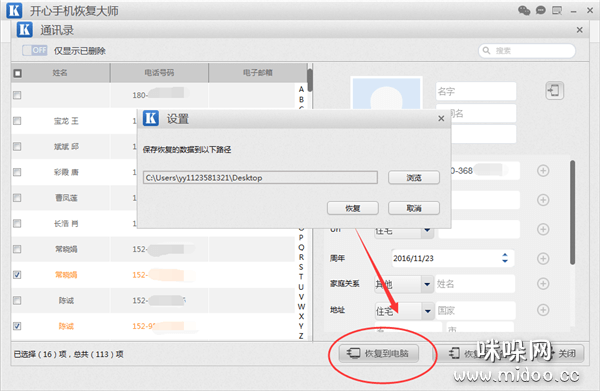Image resolution: width=600 pixels, height=391 pixels.
Task: Select the orange 常晓娟 contact name
Action: [x=66, y=275]
